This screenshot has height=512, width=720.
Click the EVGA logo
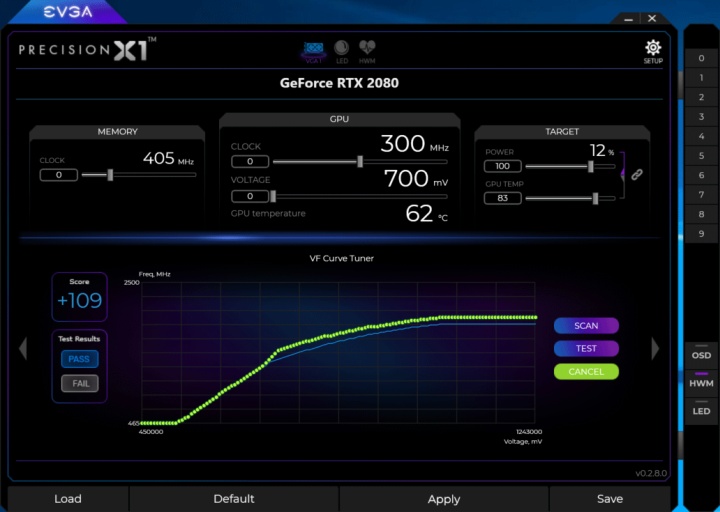(x=68, y=12)
